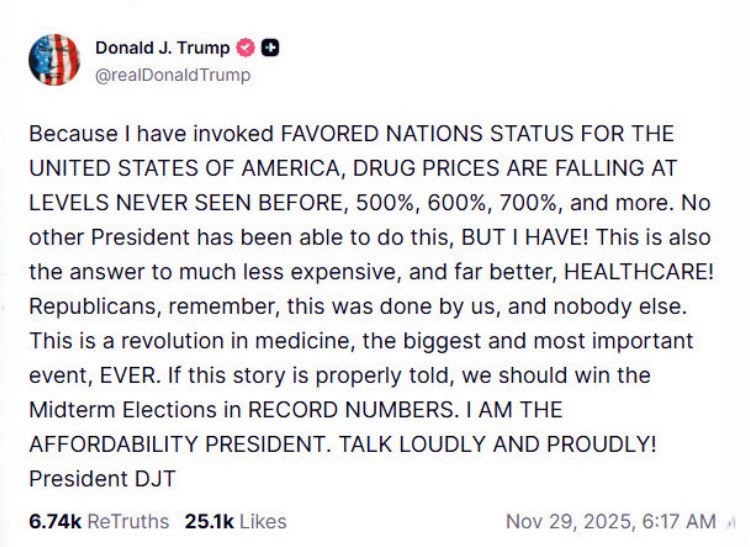Click the small icon beside the timestamp

pos(731,521)
